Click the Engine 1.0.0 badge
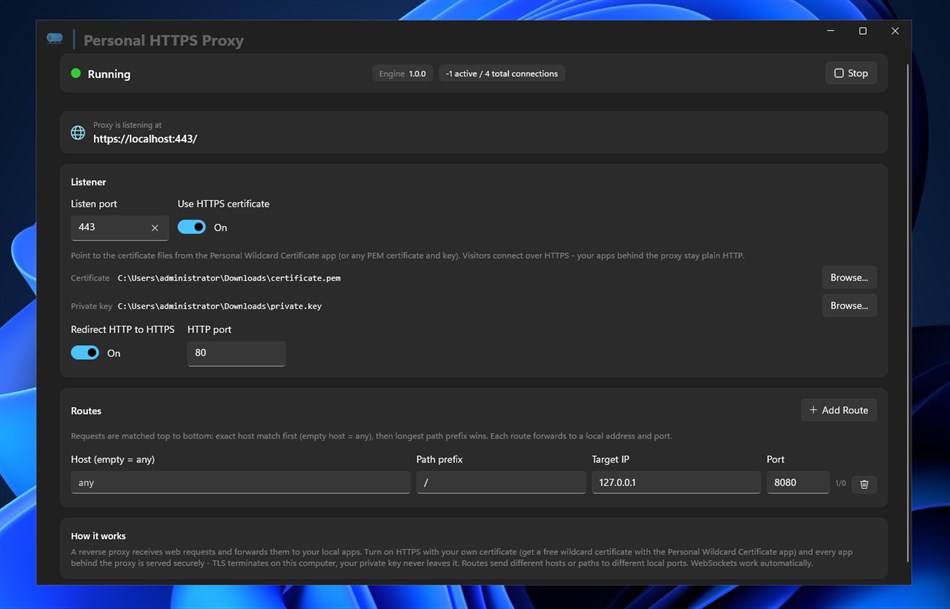This screenshot has width=950, height=609. (402, 73)
